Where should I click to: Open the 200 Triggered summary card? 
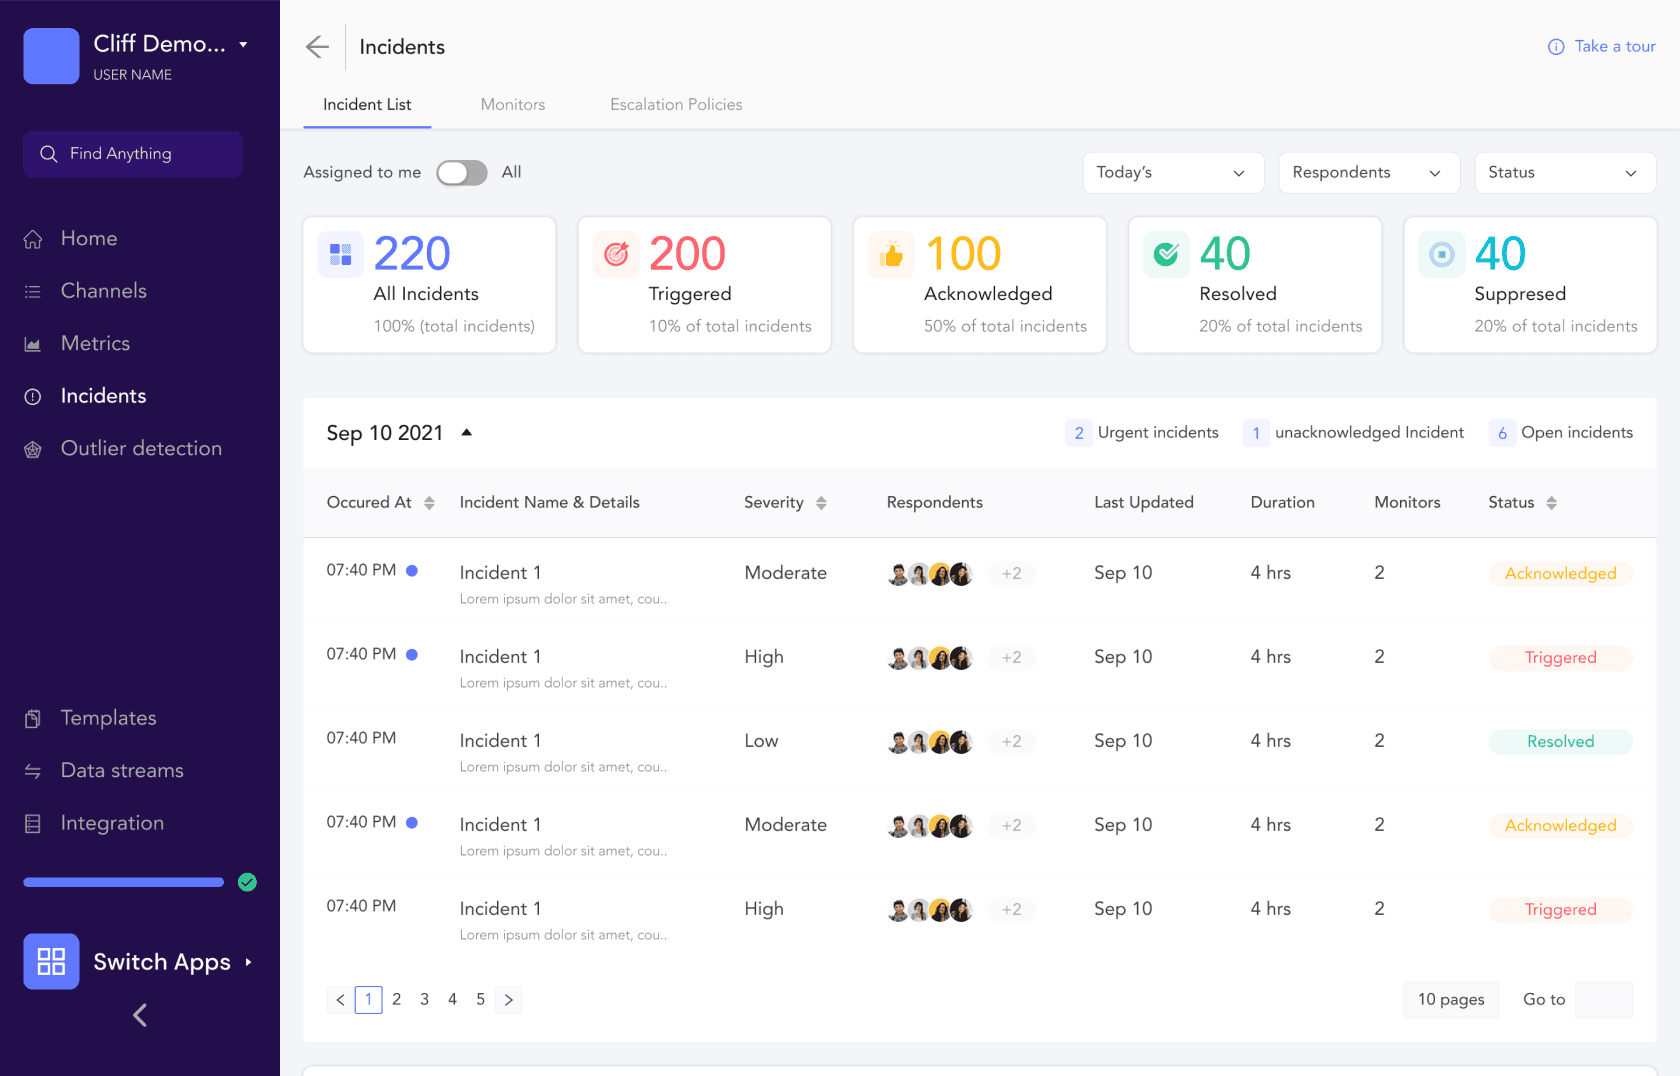[x=704, y=285]
